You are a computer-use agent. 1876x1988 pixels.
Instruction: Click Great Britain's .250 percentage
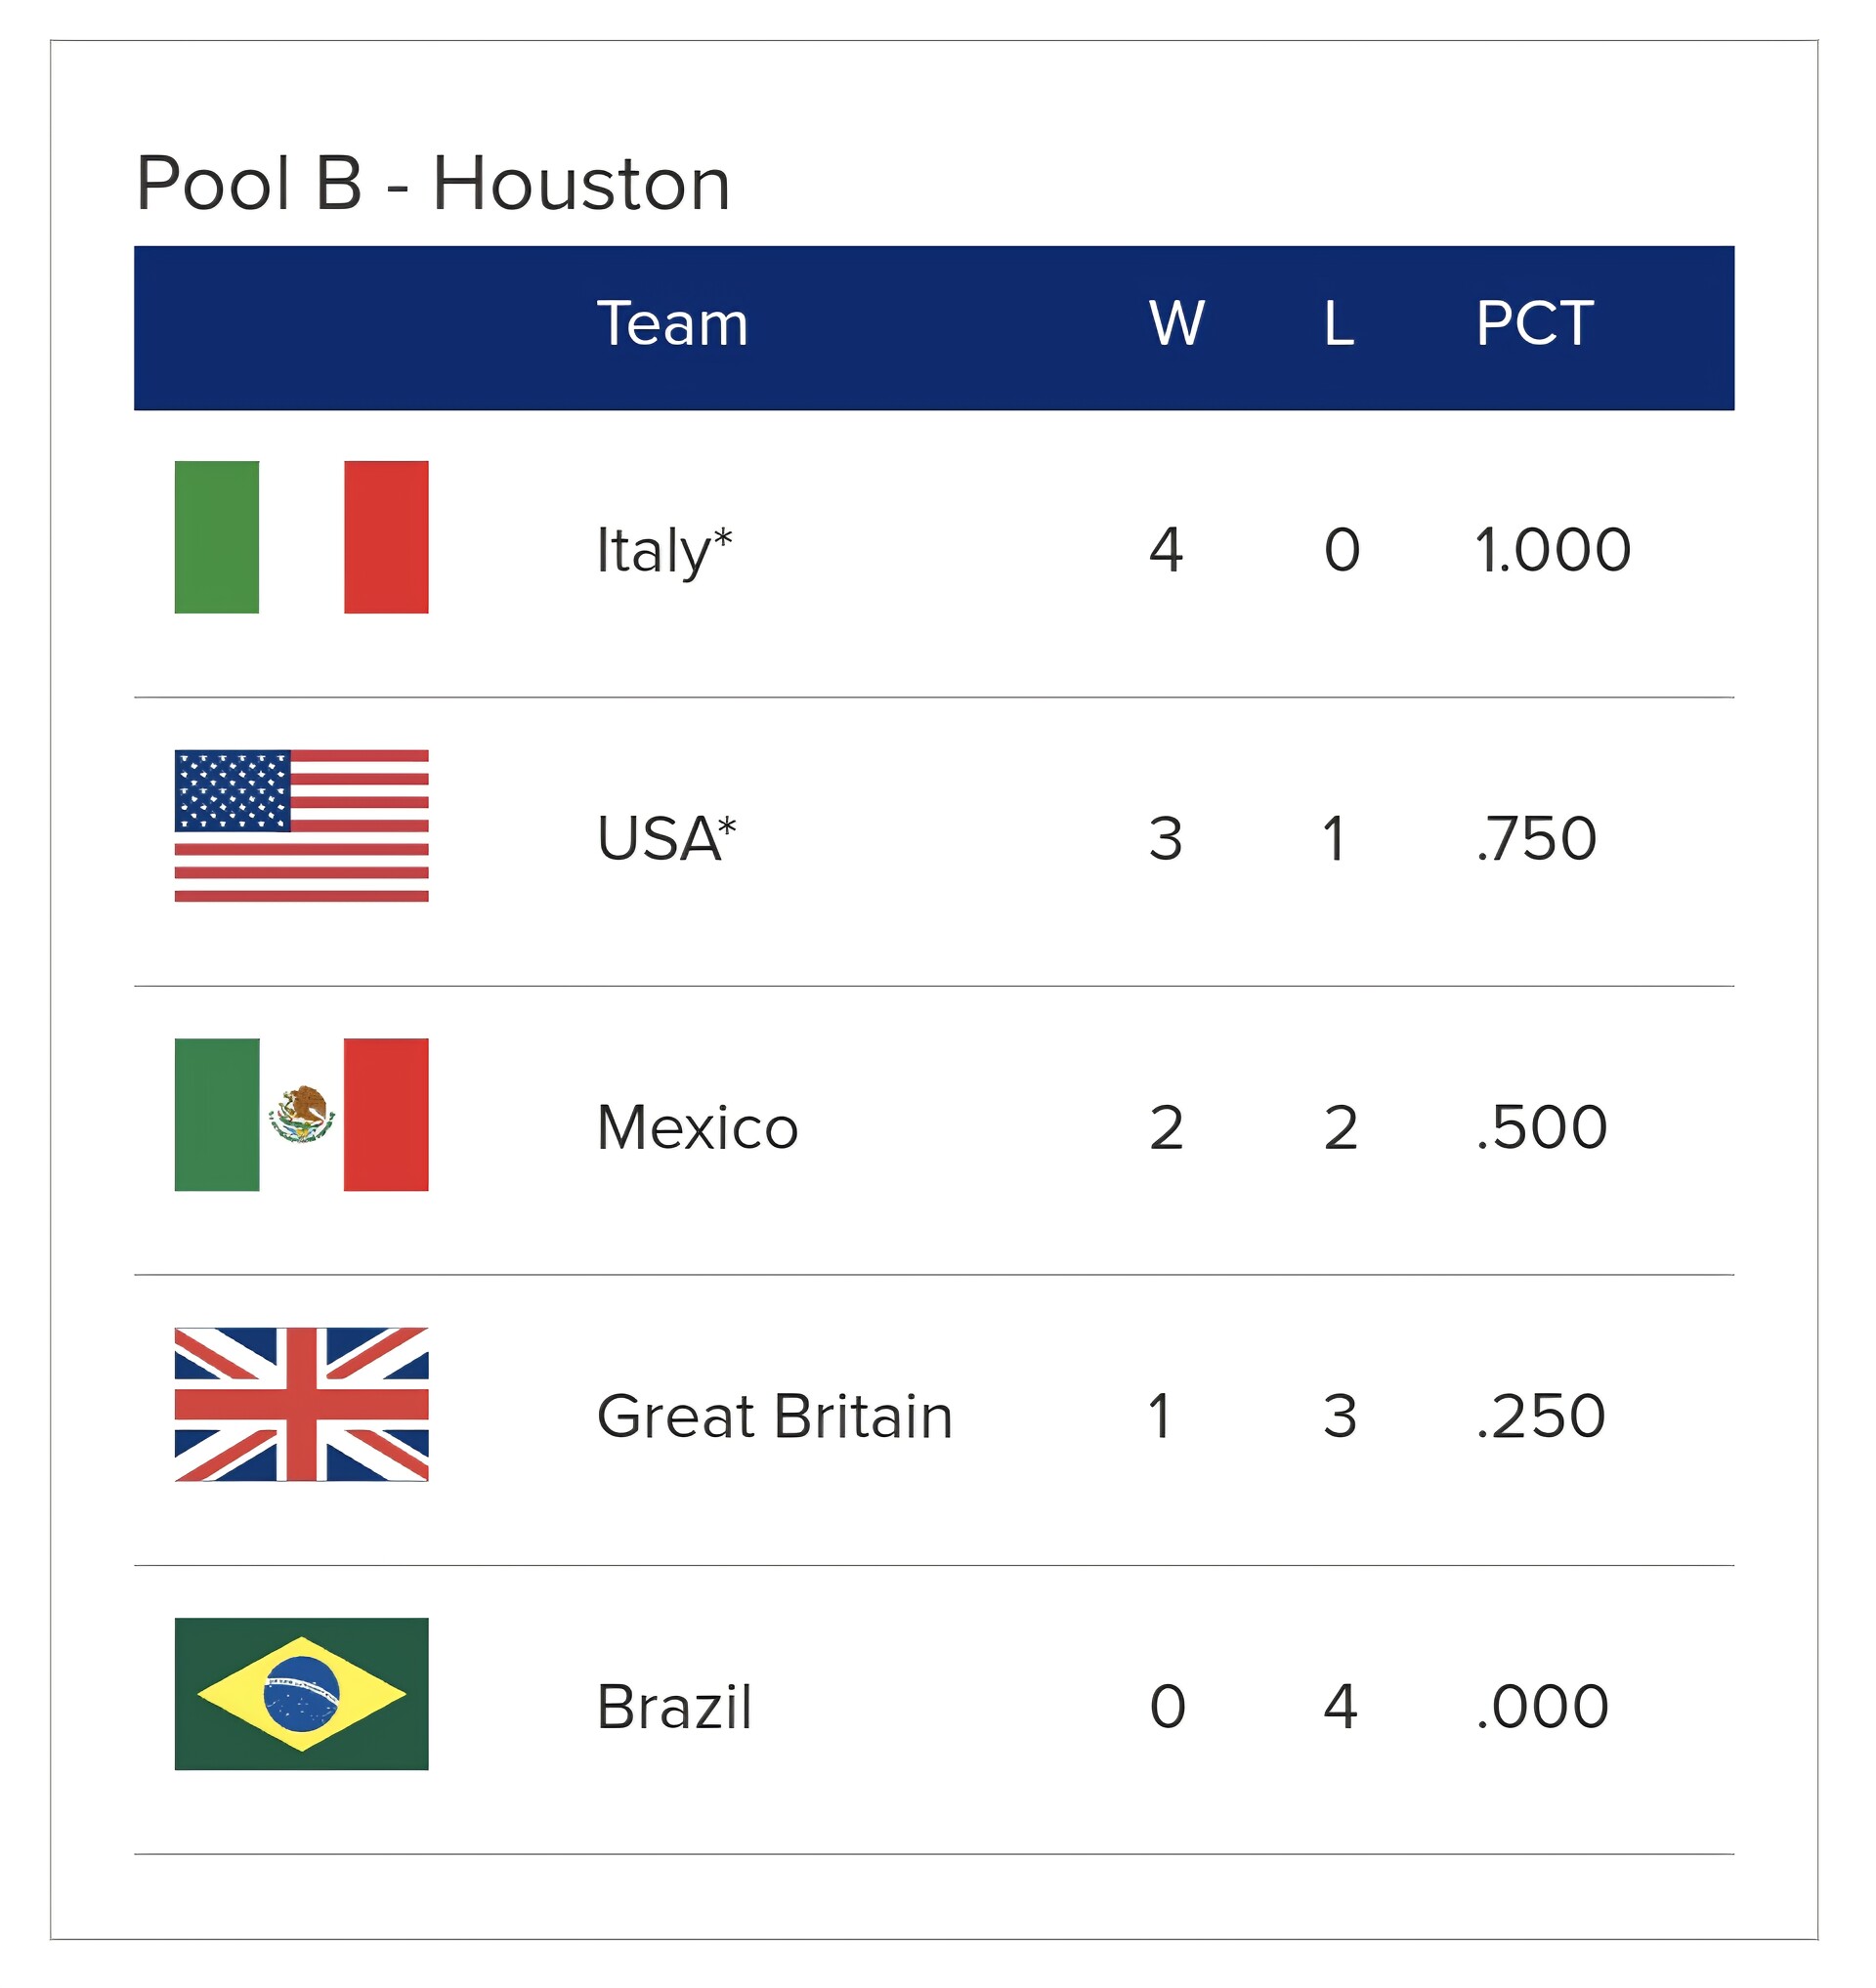pyautogui.click(x=1540, y=1417)
